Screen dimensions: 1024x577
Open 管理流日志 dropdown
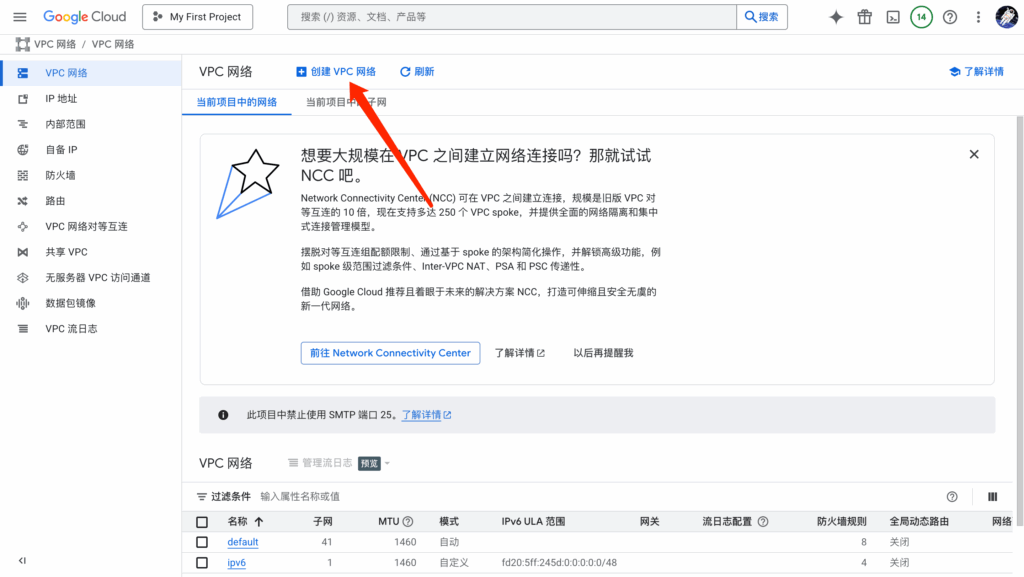pyautogui.click(x=339, y=463)
